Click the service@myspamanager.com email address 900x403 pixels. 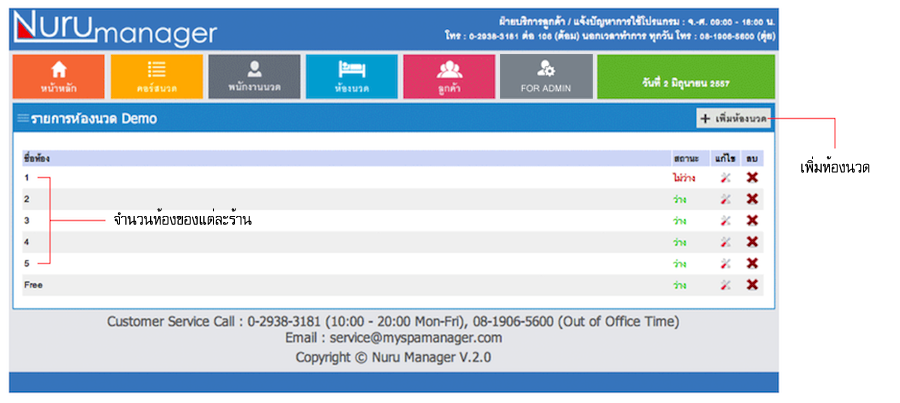tap(393, 339)
